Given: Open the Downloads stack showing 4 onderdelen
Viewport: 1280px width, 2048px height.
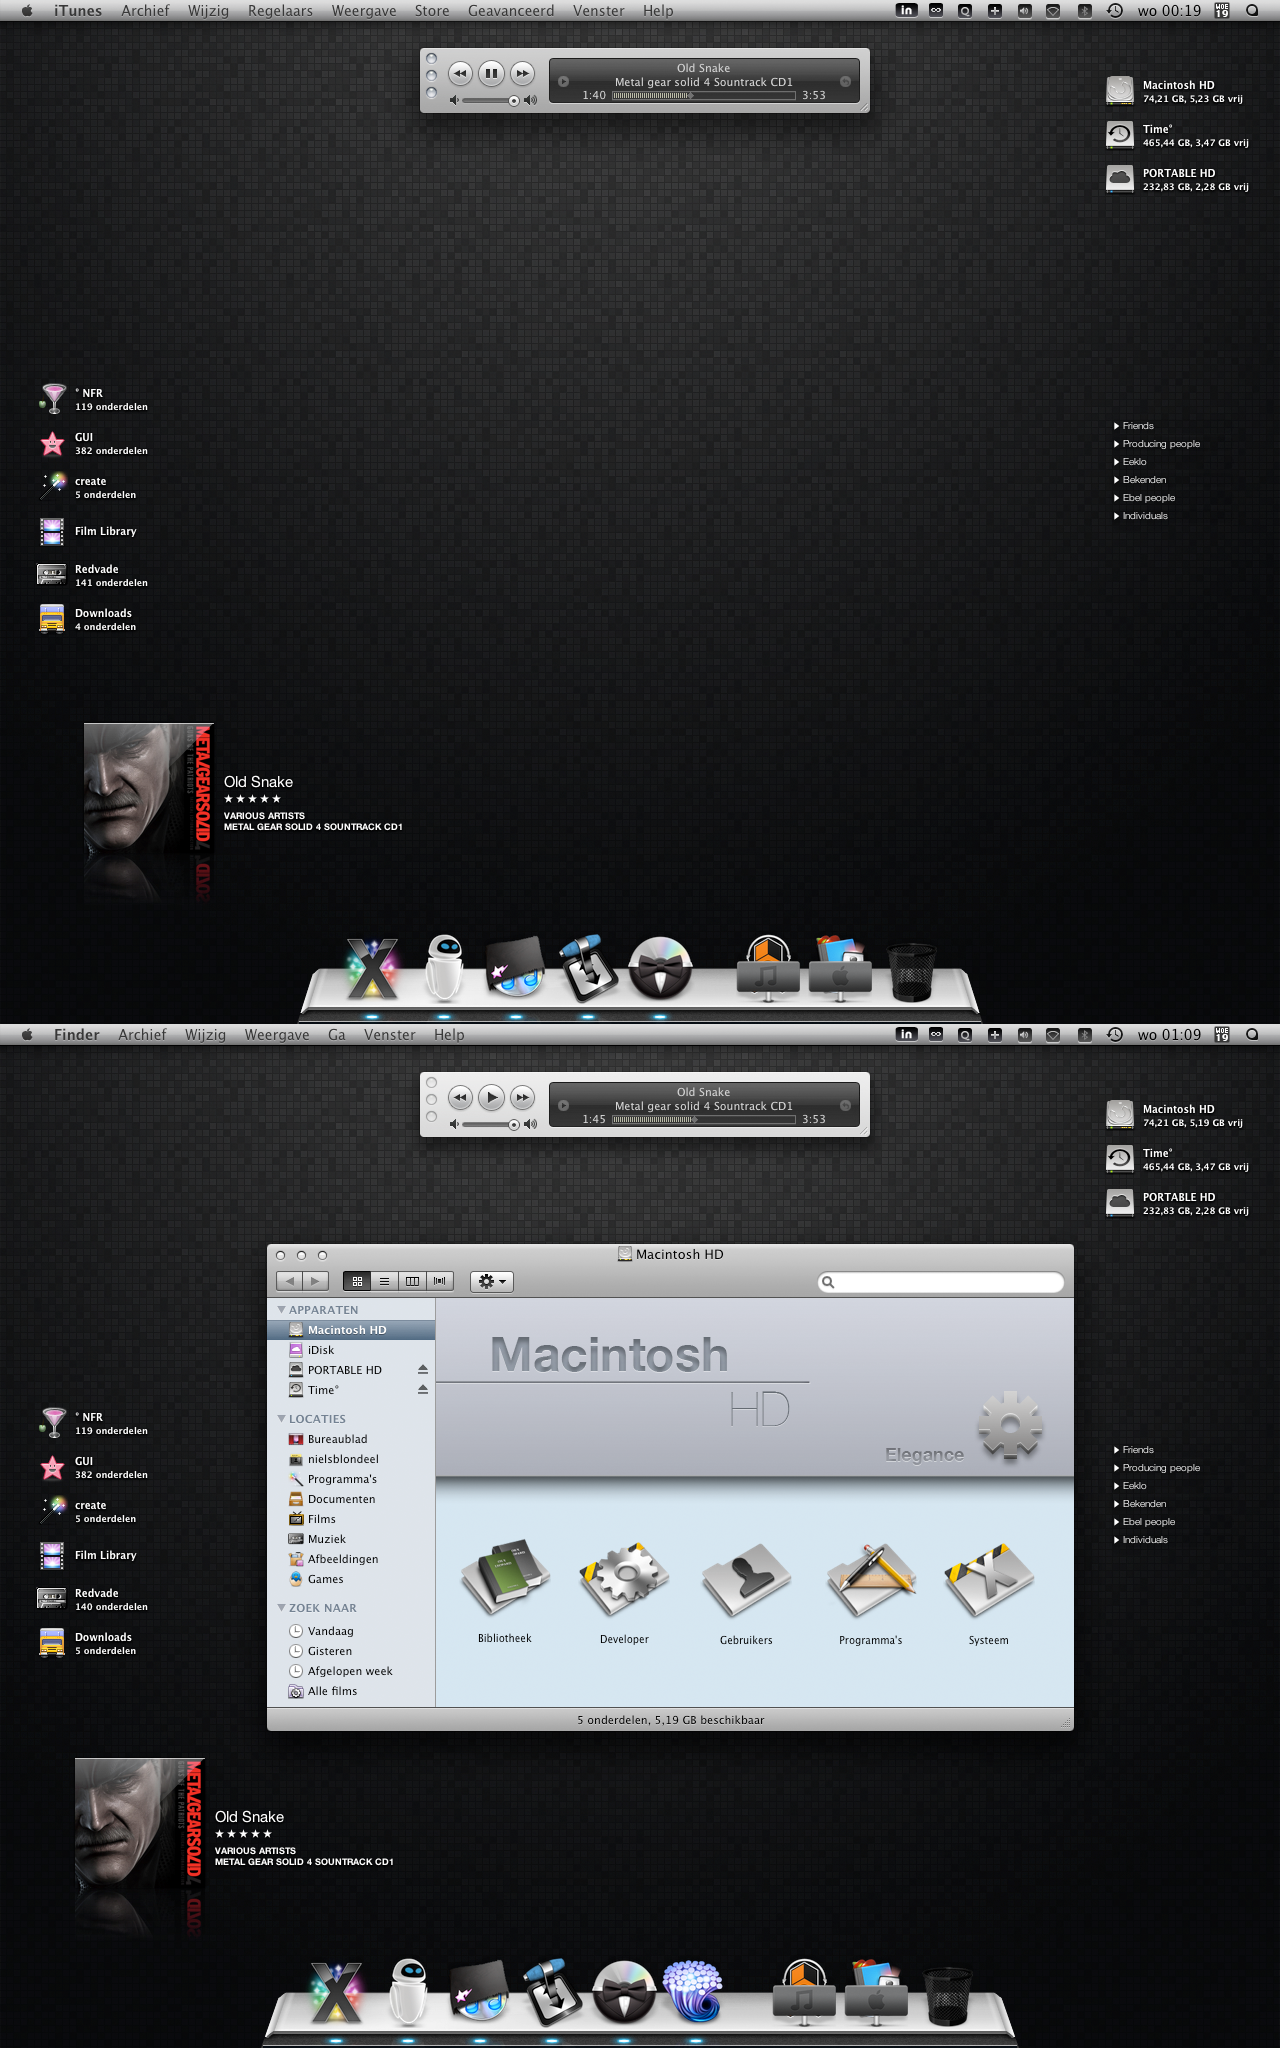Looking at the screenshot, I should pyautogui.click(x=88, y=619).
